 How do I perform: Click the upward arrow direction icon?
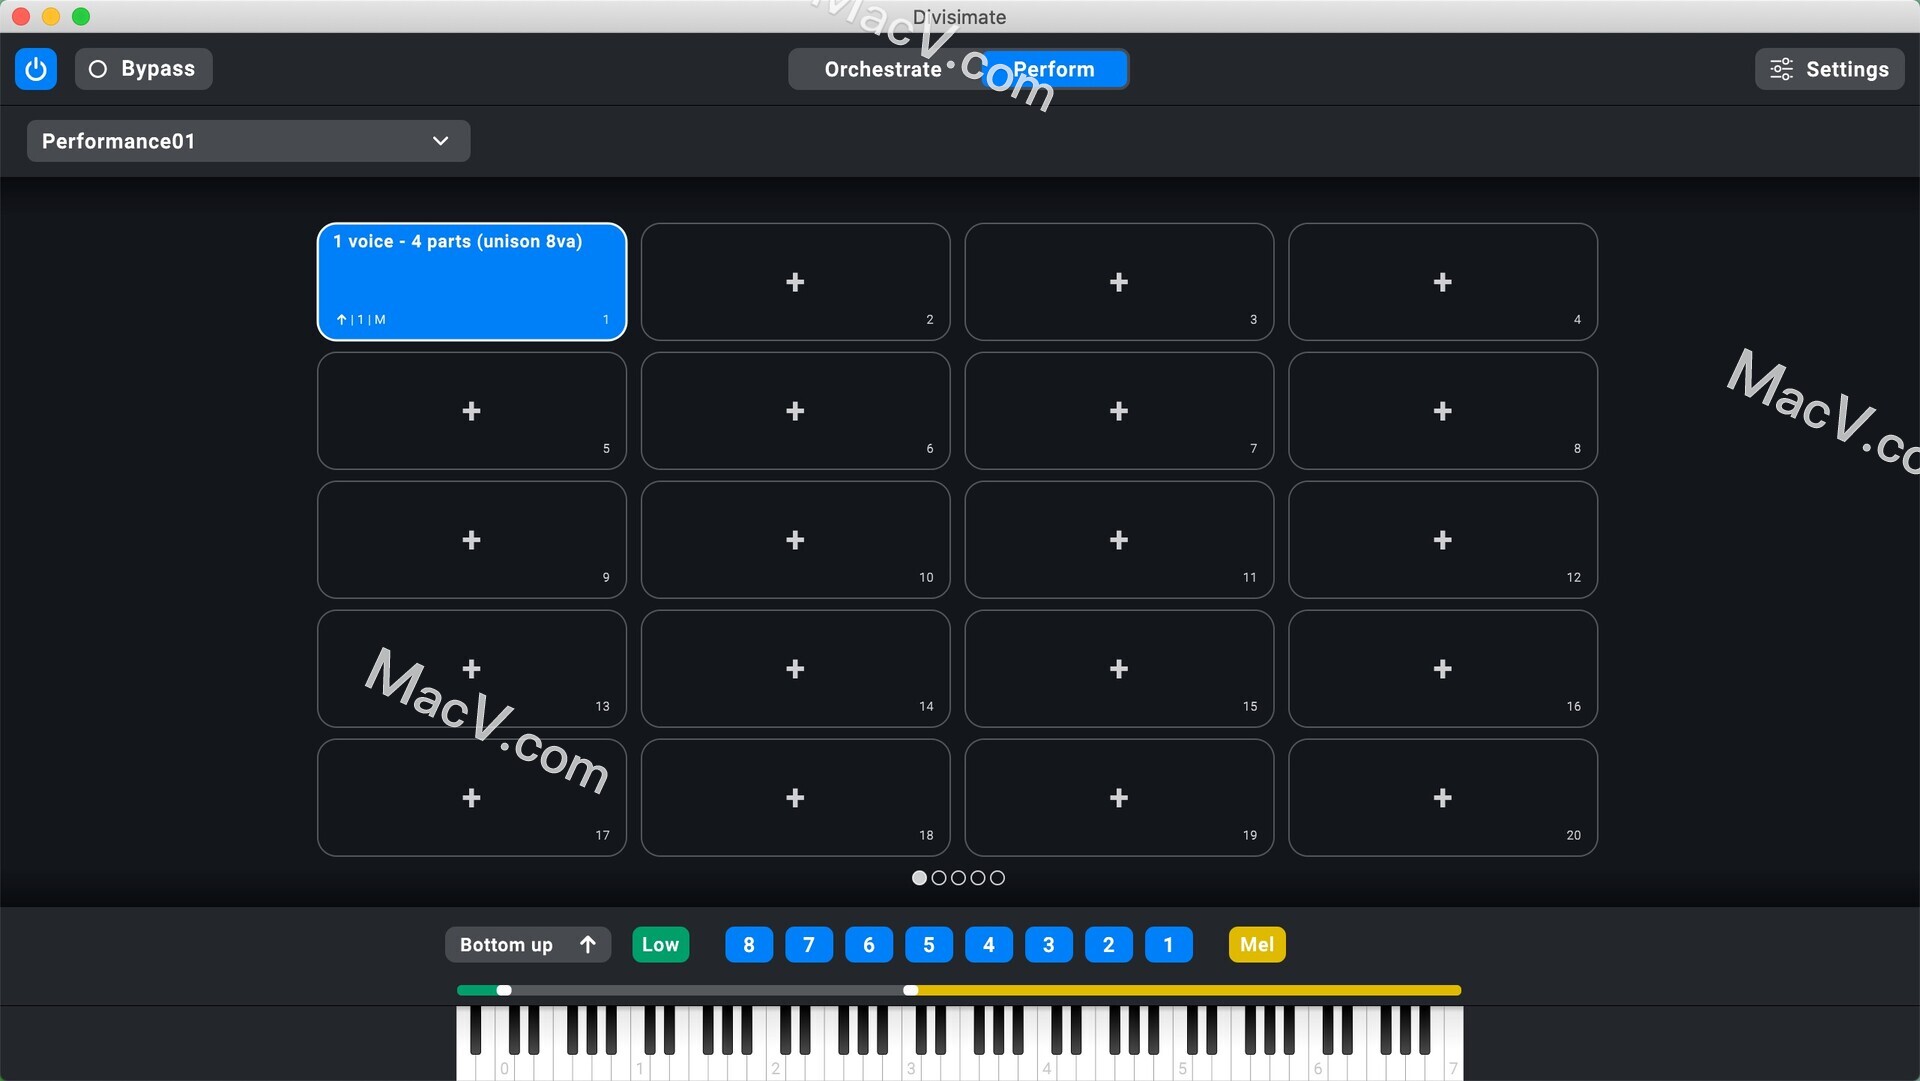coord(591,944)
